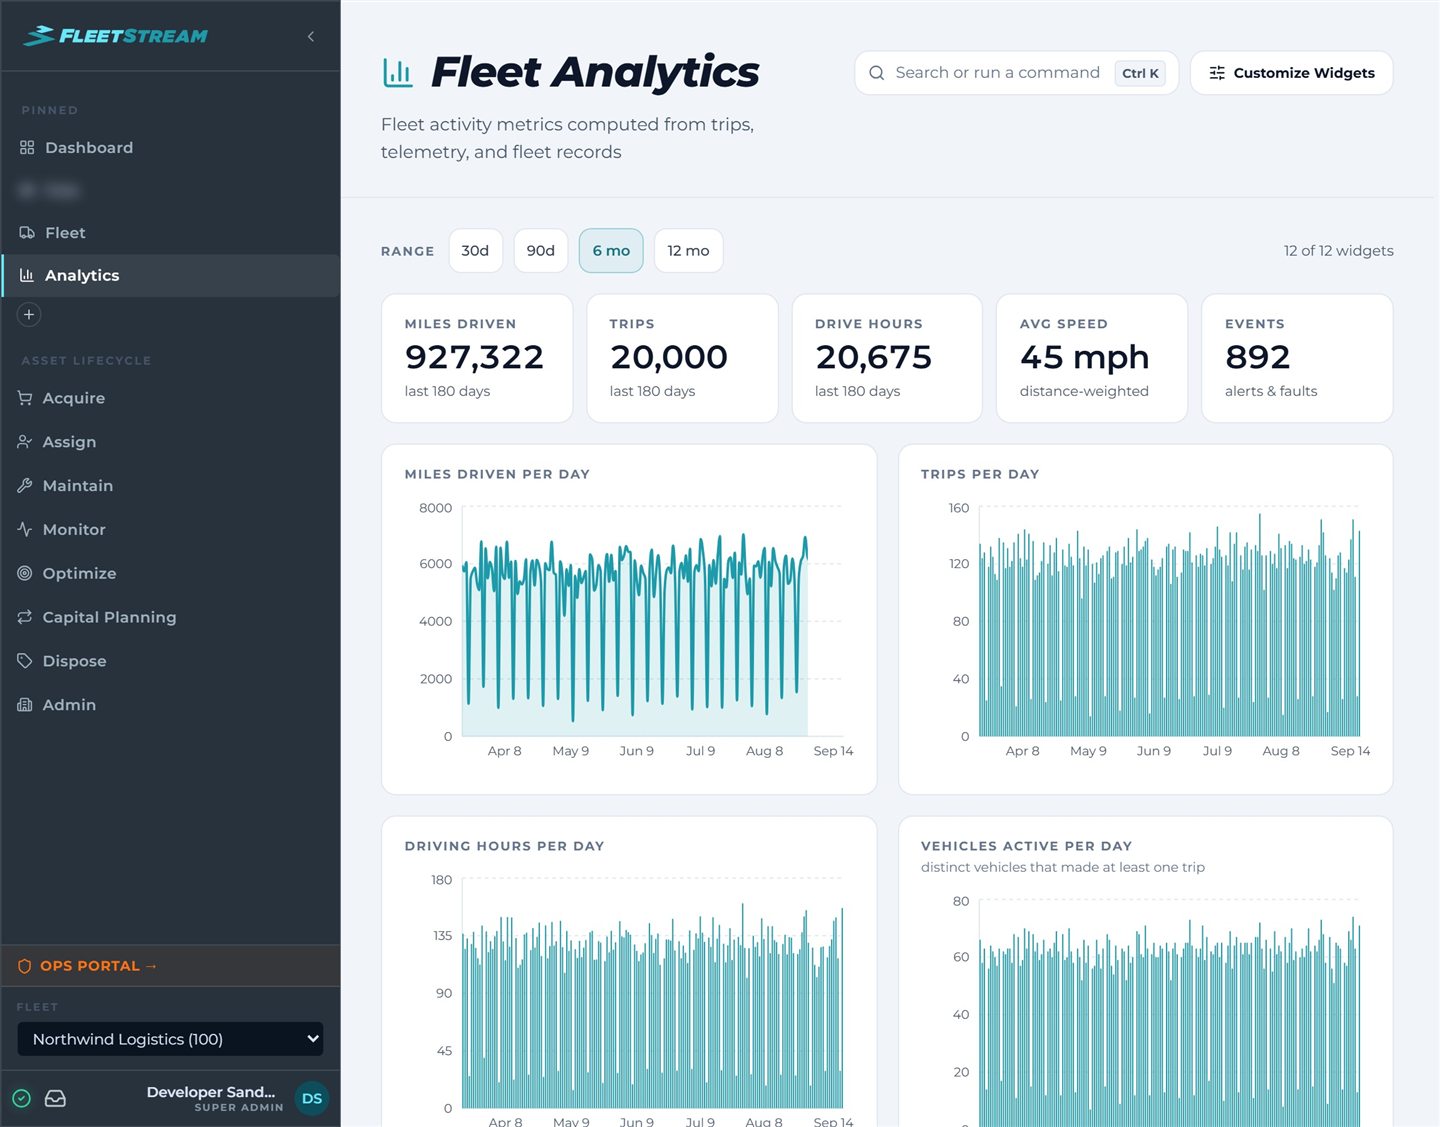This screenshot has width=1440, height=1127.
Task: Go to the Assign page
Action: click(170, 442)
